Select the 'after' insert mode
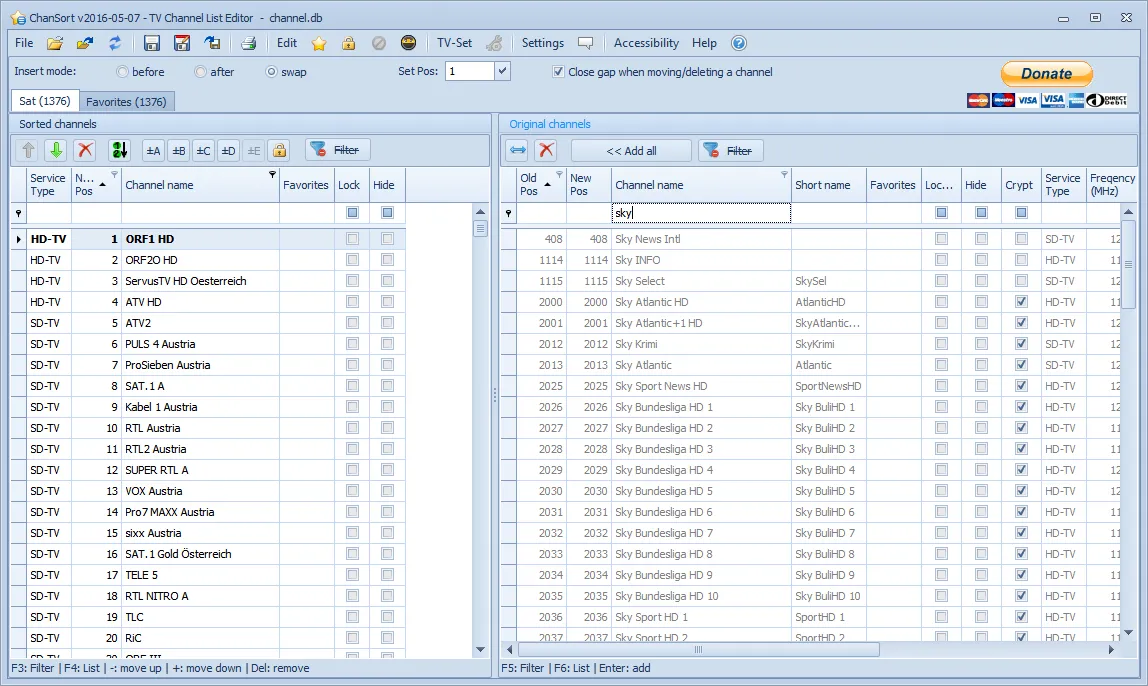 (x=201, y=72)
